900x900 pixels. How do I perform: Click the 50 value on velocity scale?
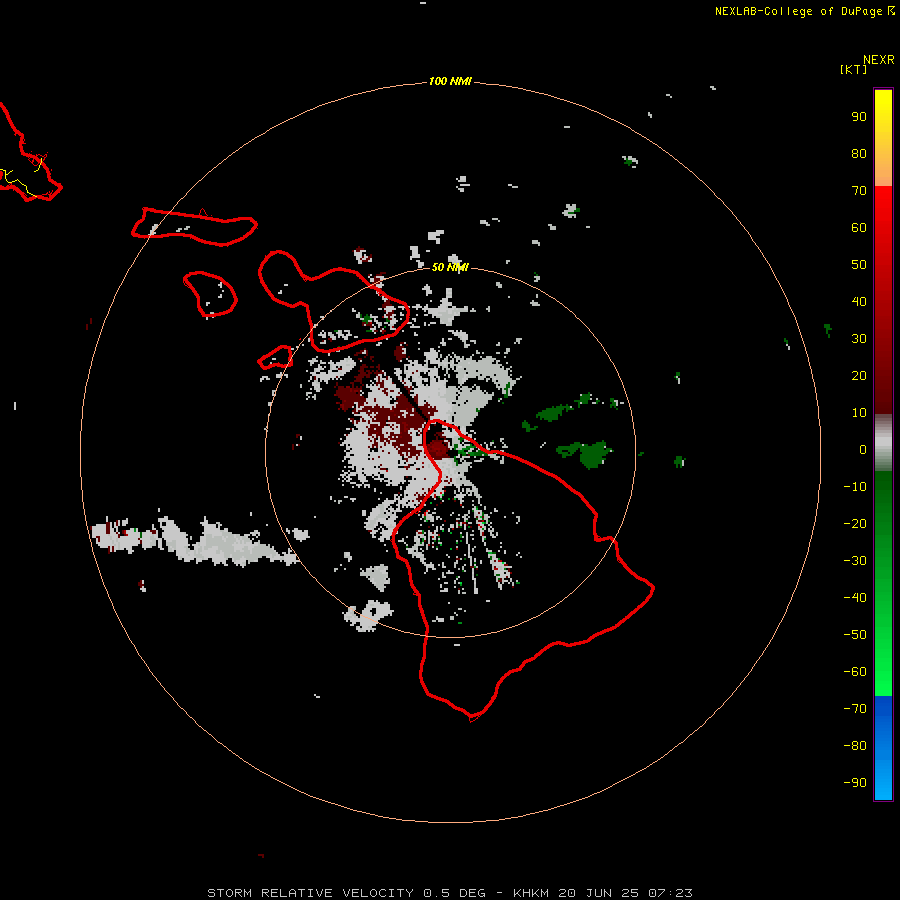click(859, 265)
